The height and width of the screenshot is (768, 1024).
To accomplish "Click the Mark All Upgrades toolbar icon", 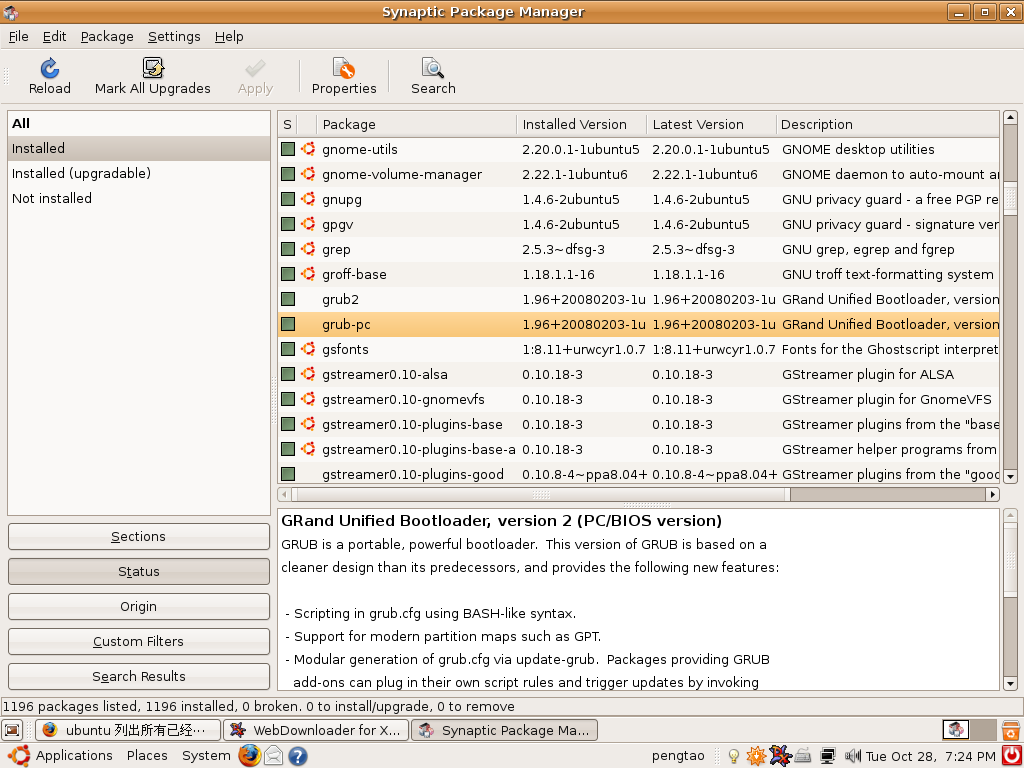I will 153,68.
